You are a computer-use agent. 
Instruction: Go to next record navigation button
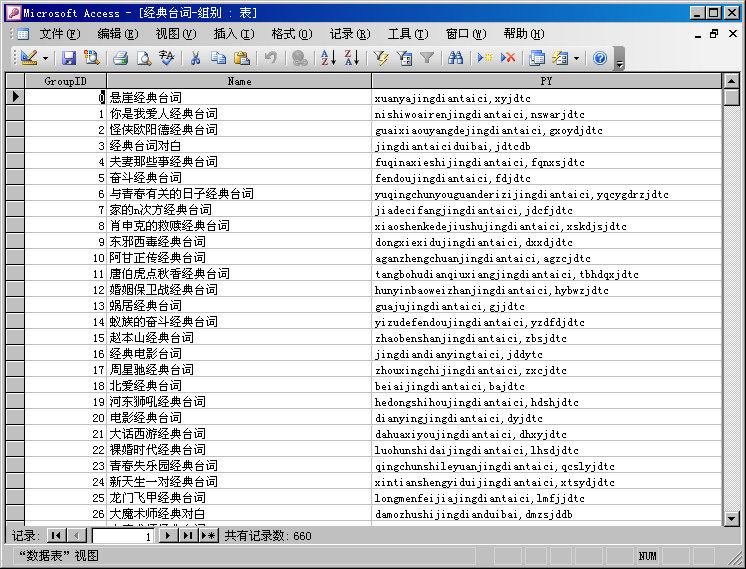point(167,536)
